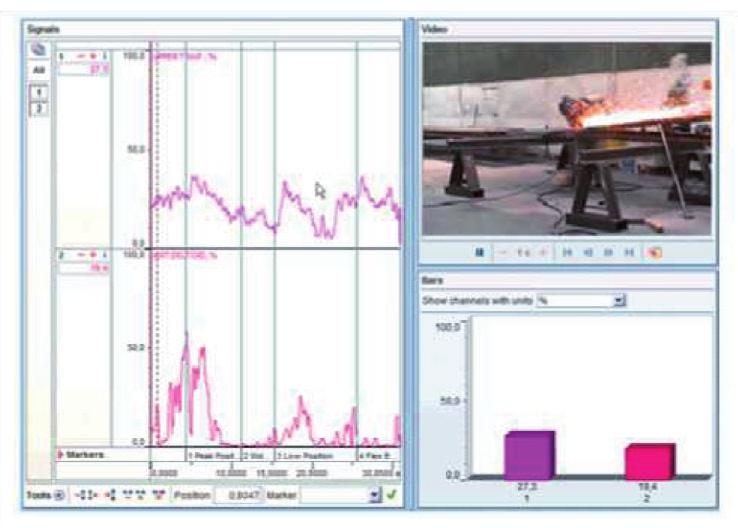Click the channel 1 header marker icon
The height and width of the screenshot is (528, 738).
pos(93,56)
